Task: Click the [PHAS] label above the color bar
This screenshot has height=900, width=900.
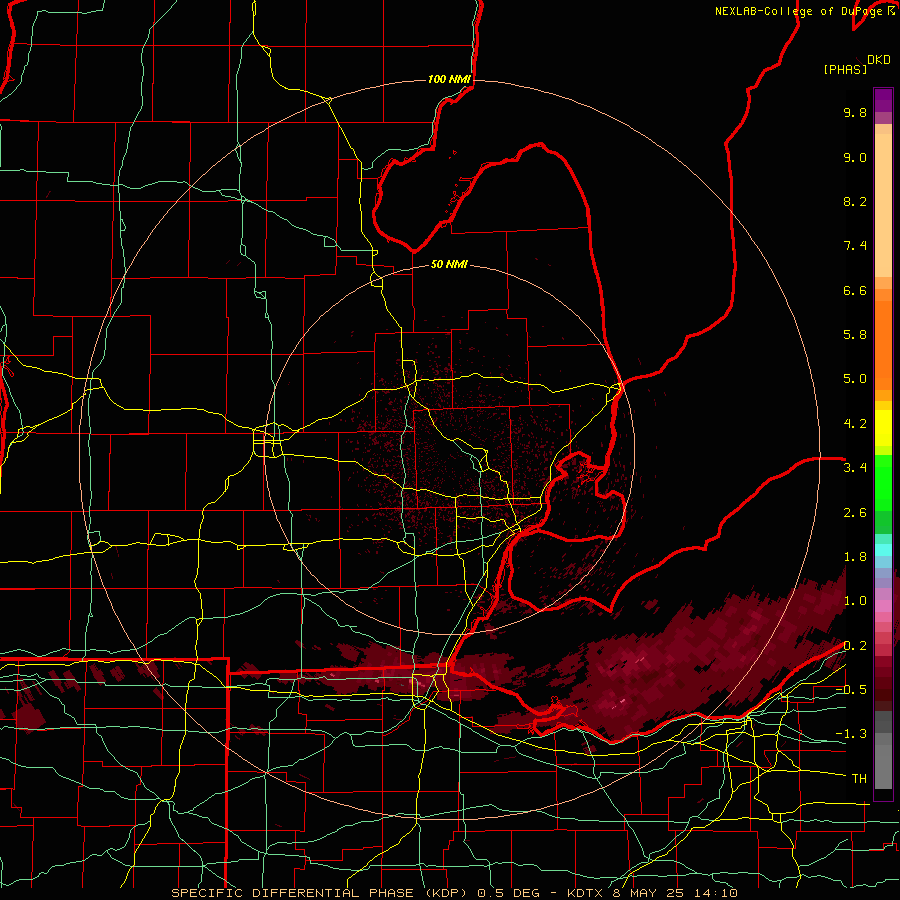Action: tap(845, 69)
